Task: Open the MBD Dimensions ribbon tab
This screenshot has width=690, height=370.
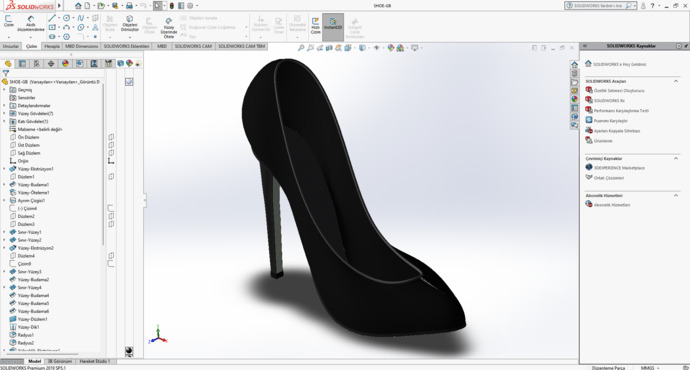Action: point(81,46)
